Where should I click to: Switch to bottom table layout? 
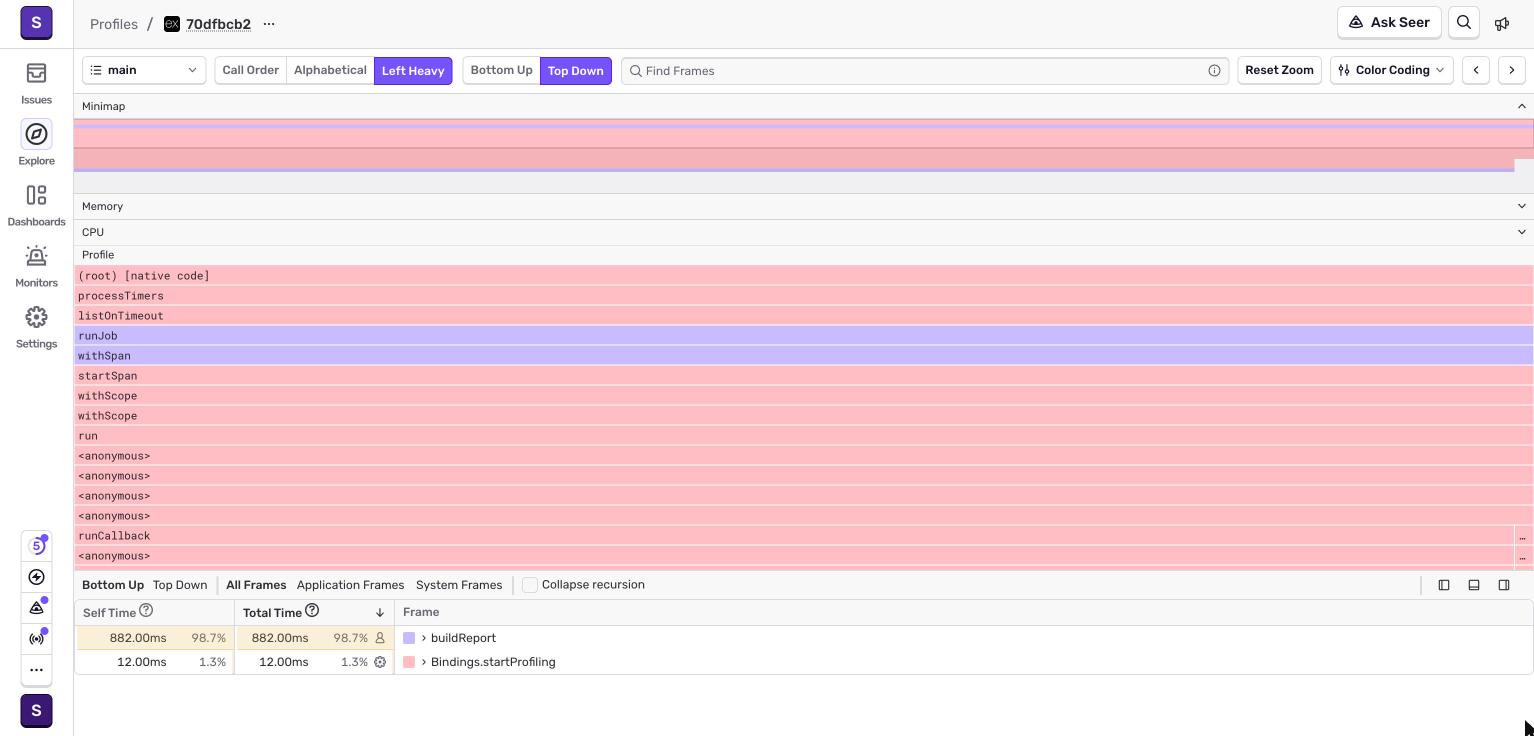tap(1474, 585)
